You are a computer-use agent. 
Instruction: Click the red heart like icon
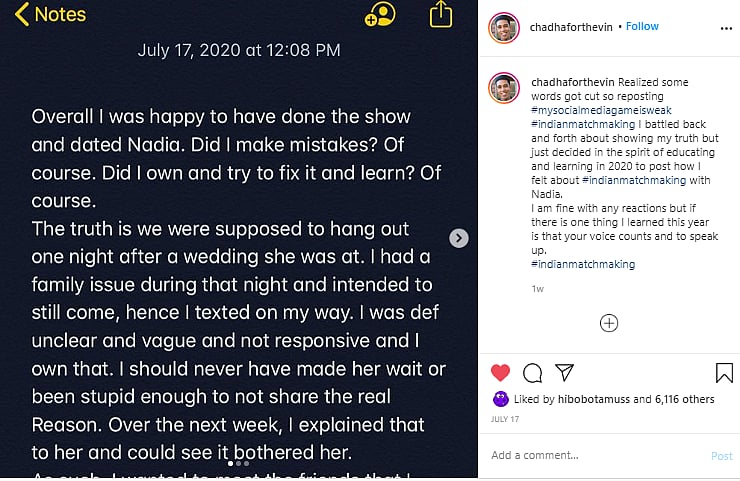click(x=501, y=373)
